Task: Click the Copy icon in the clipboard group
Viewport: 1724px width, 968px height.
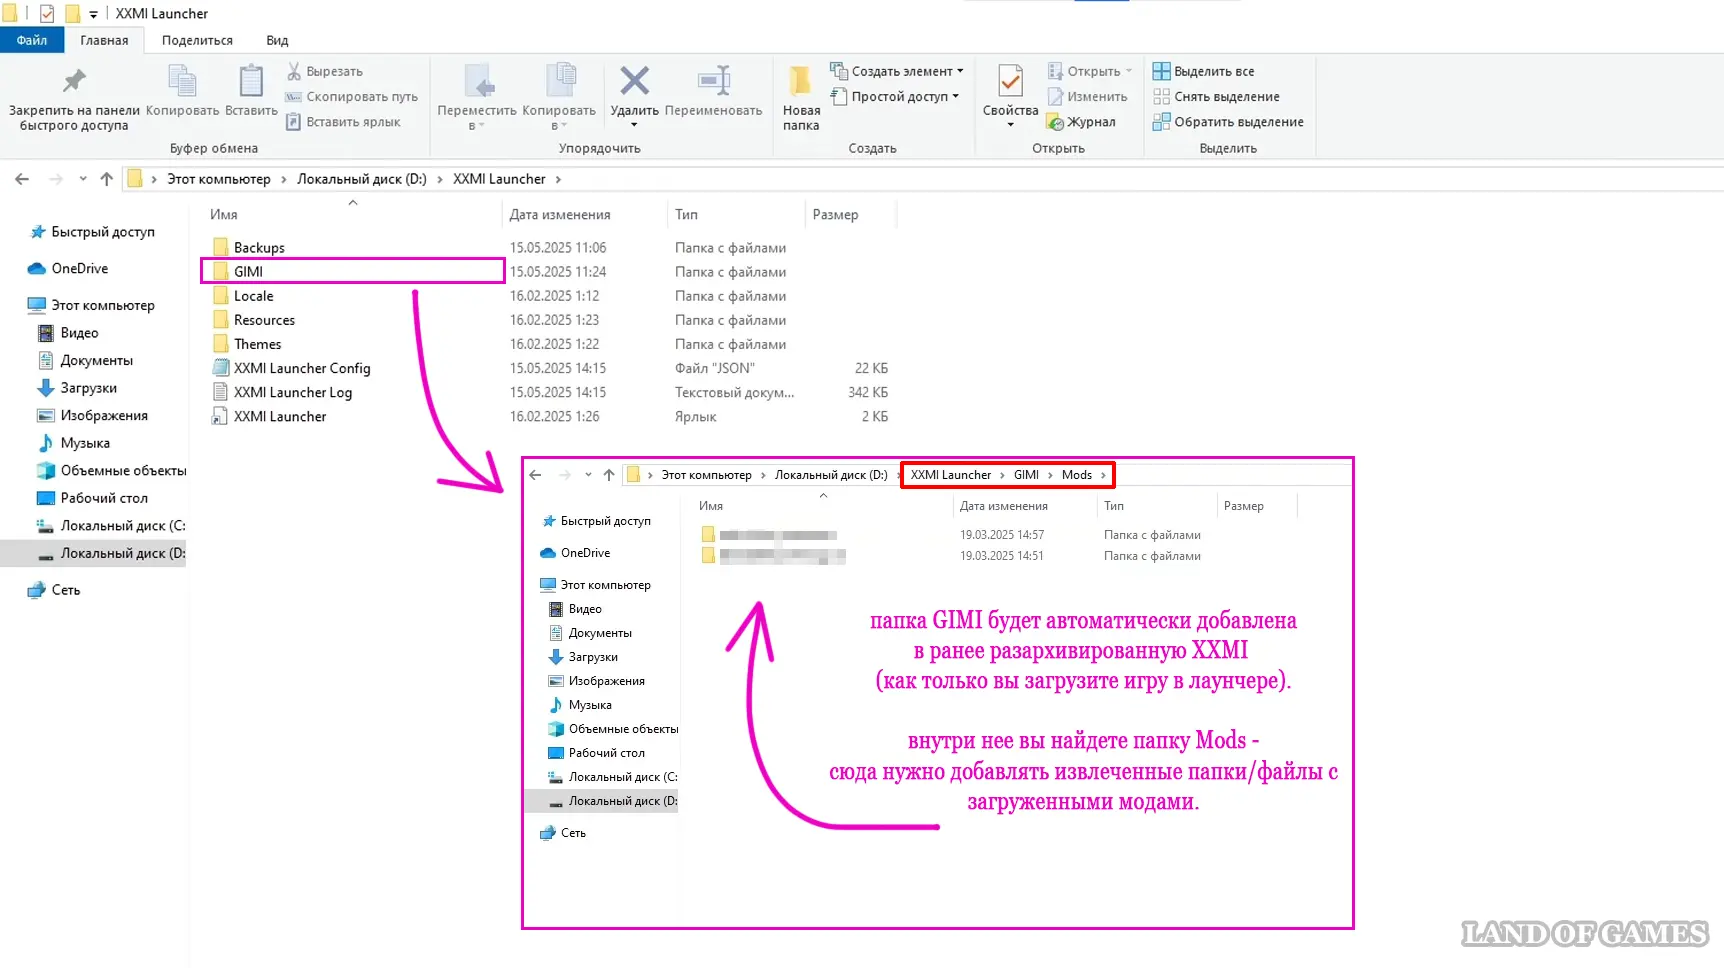Action: pos(182,82)
